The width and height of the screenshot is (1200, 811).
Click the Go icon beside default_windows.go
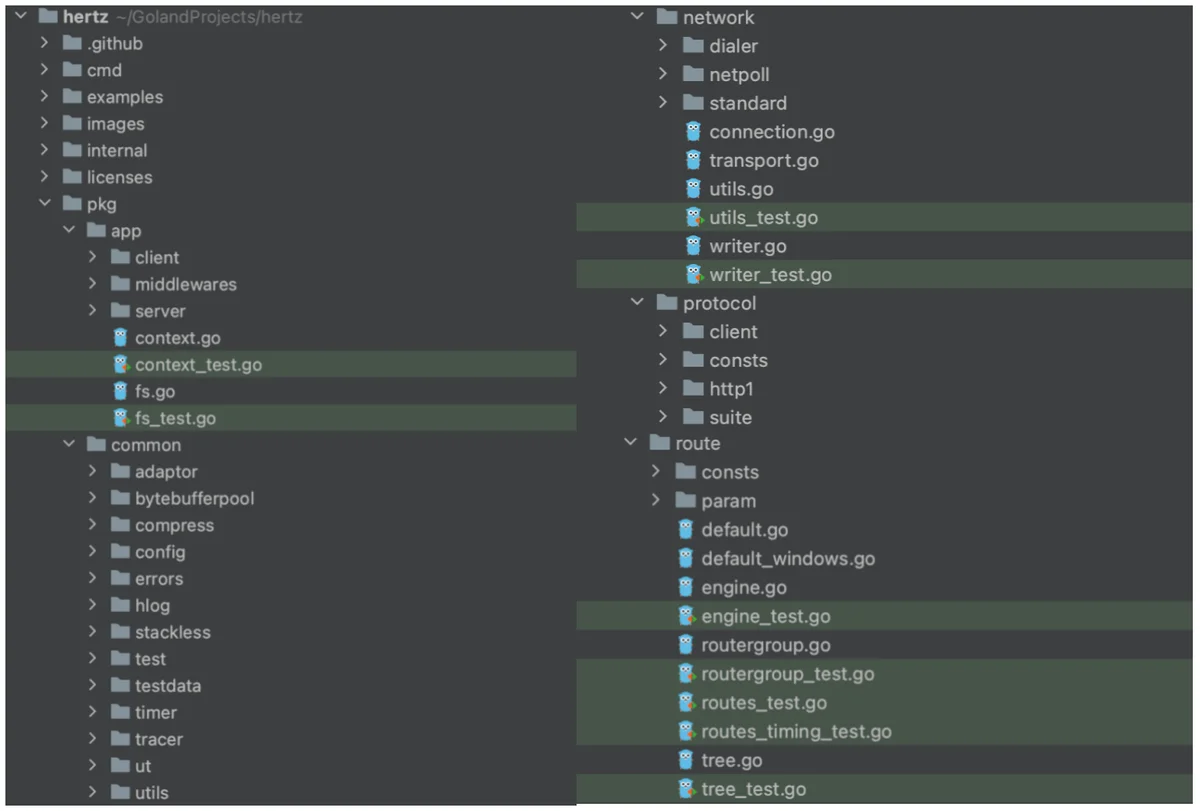coord(685,559)
